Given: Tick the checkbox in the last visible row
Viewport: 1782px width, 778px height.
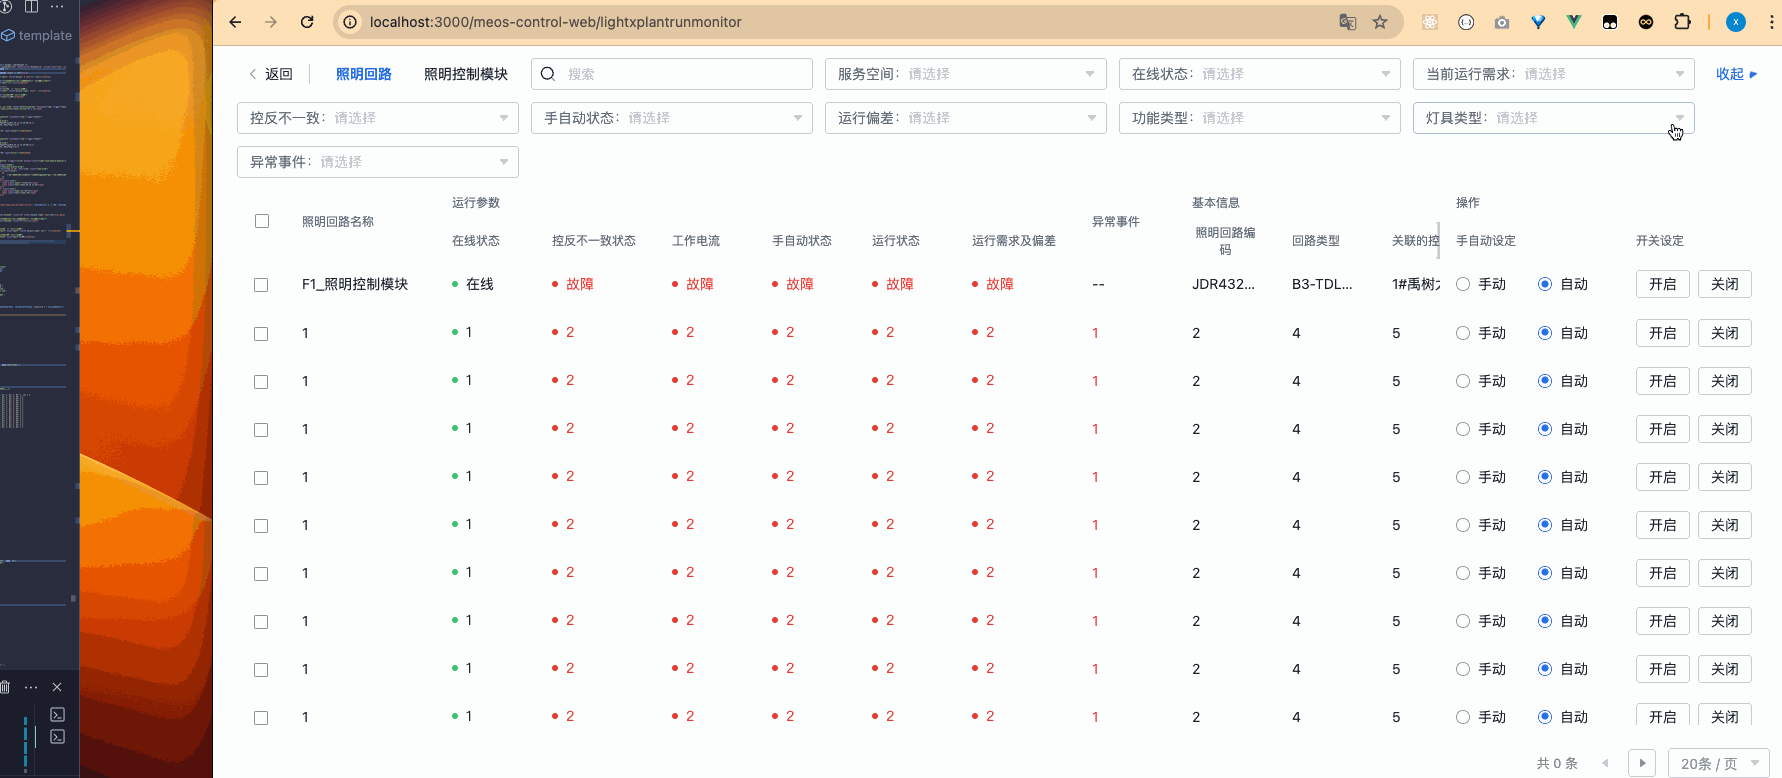Looking at the screenshot, I should click(x=261, y=718).
